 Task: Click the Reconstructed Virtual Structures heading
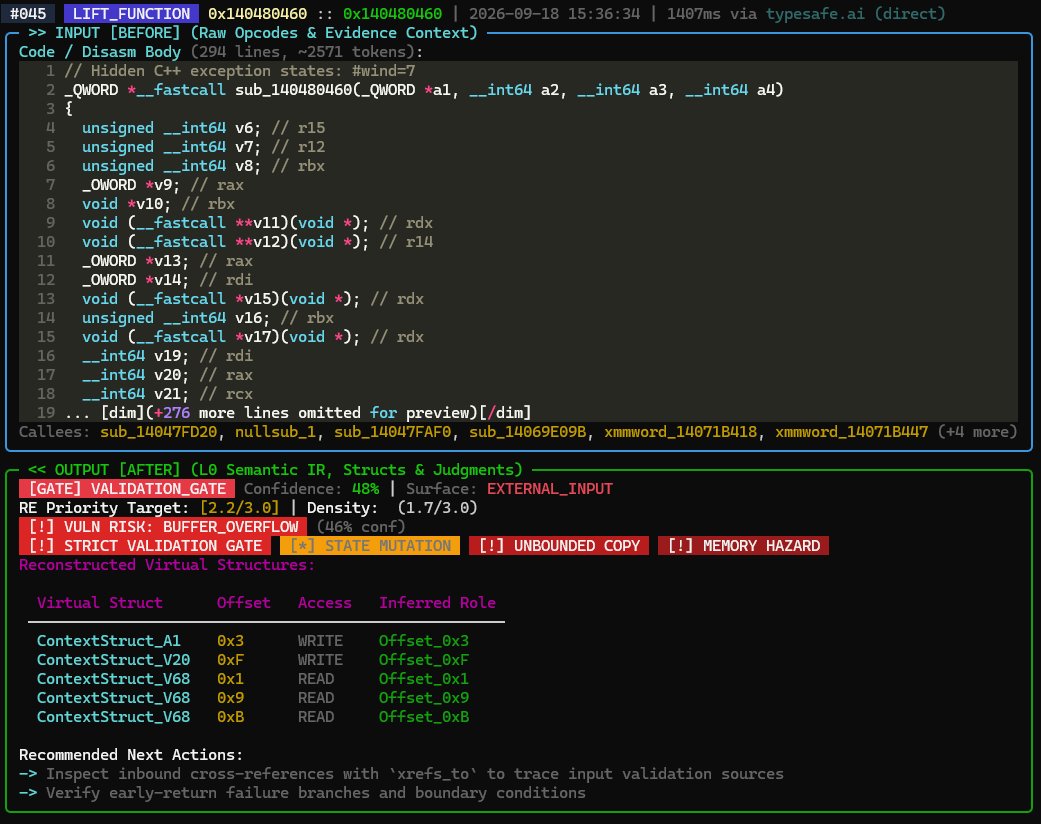[x=167, y=565]
